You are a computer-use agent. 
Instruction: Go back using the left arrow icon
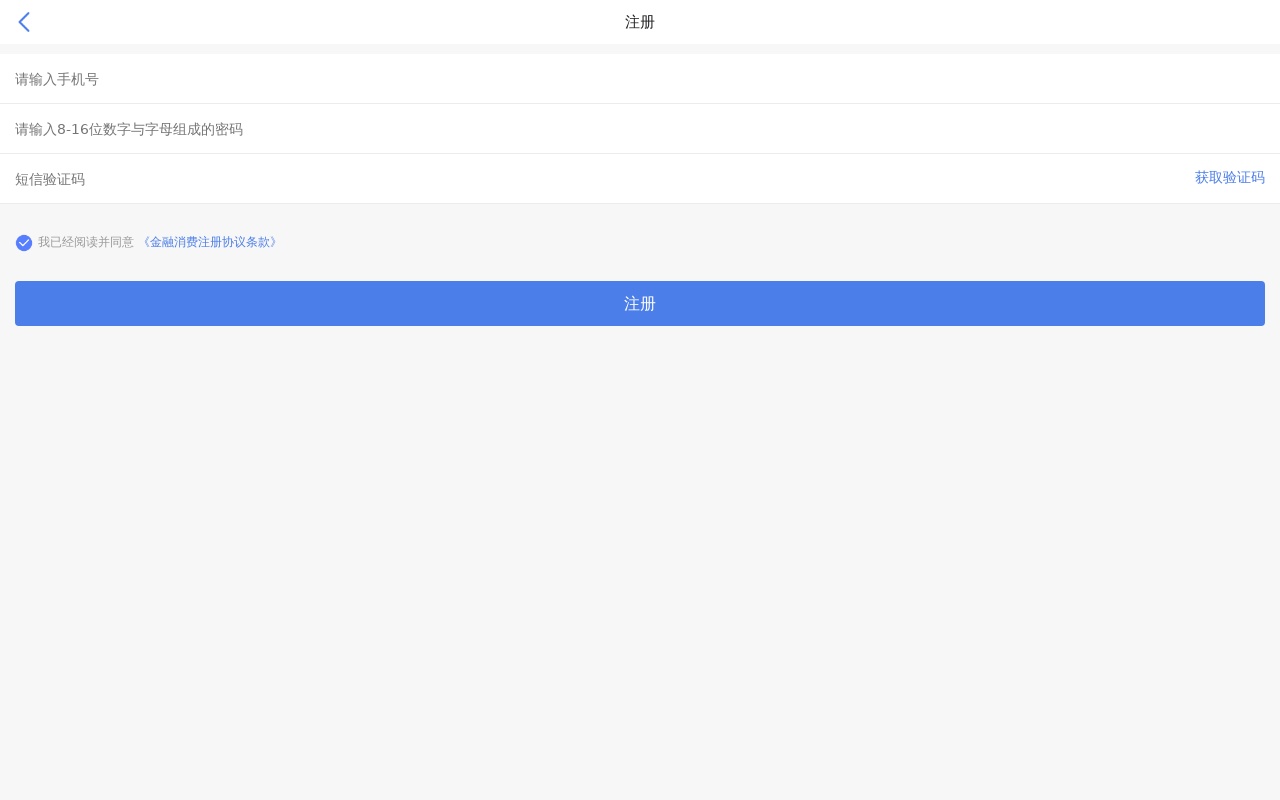click(24, 22)
